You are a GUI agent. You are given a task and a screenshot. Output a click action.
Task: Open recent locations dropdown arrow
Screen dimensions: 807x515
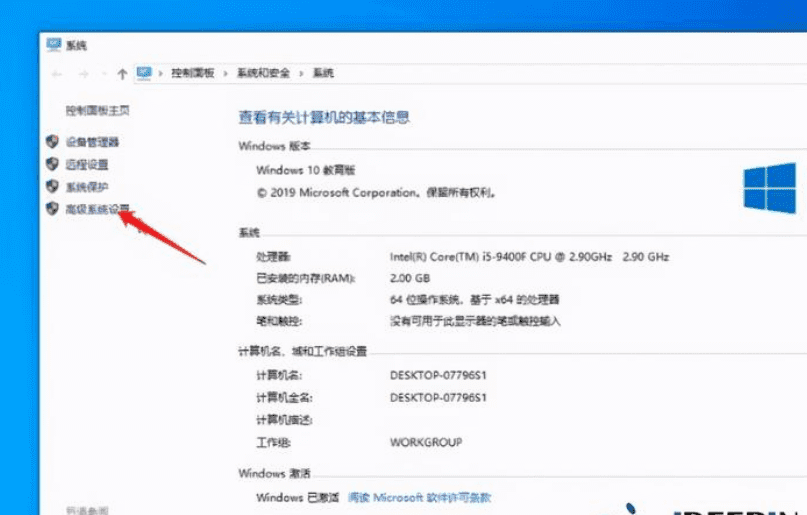103,74
